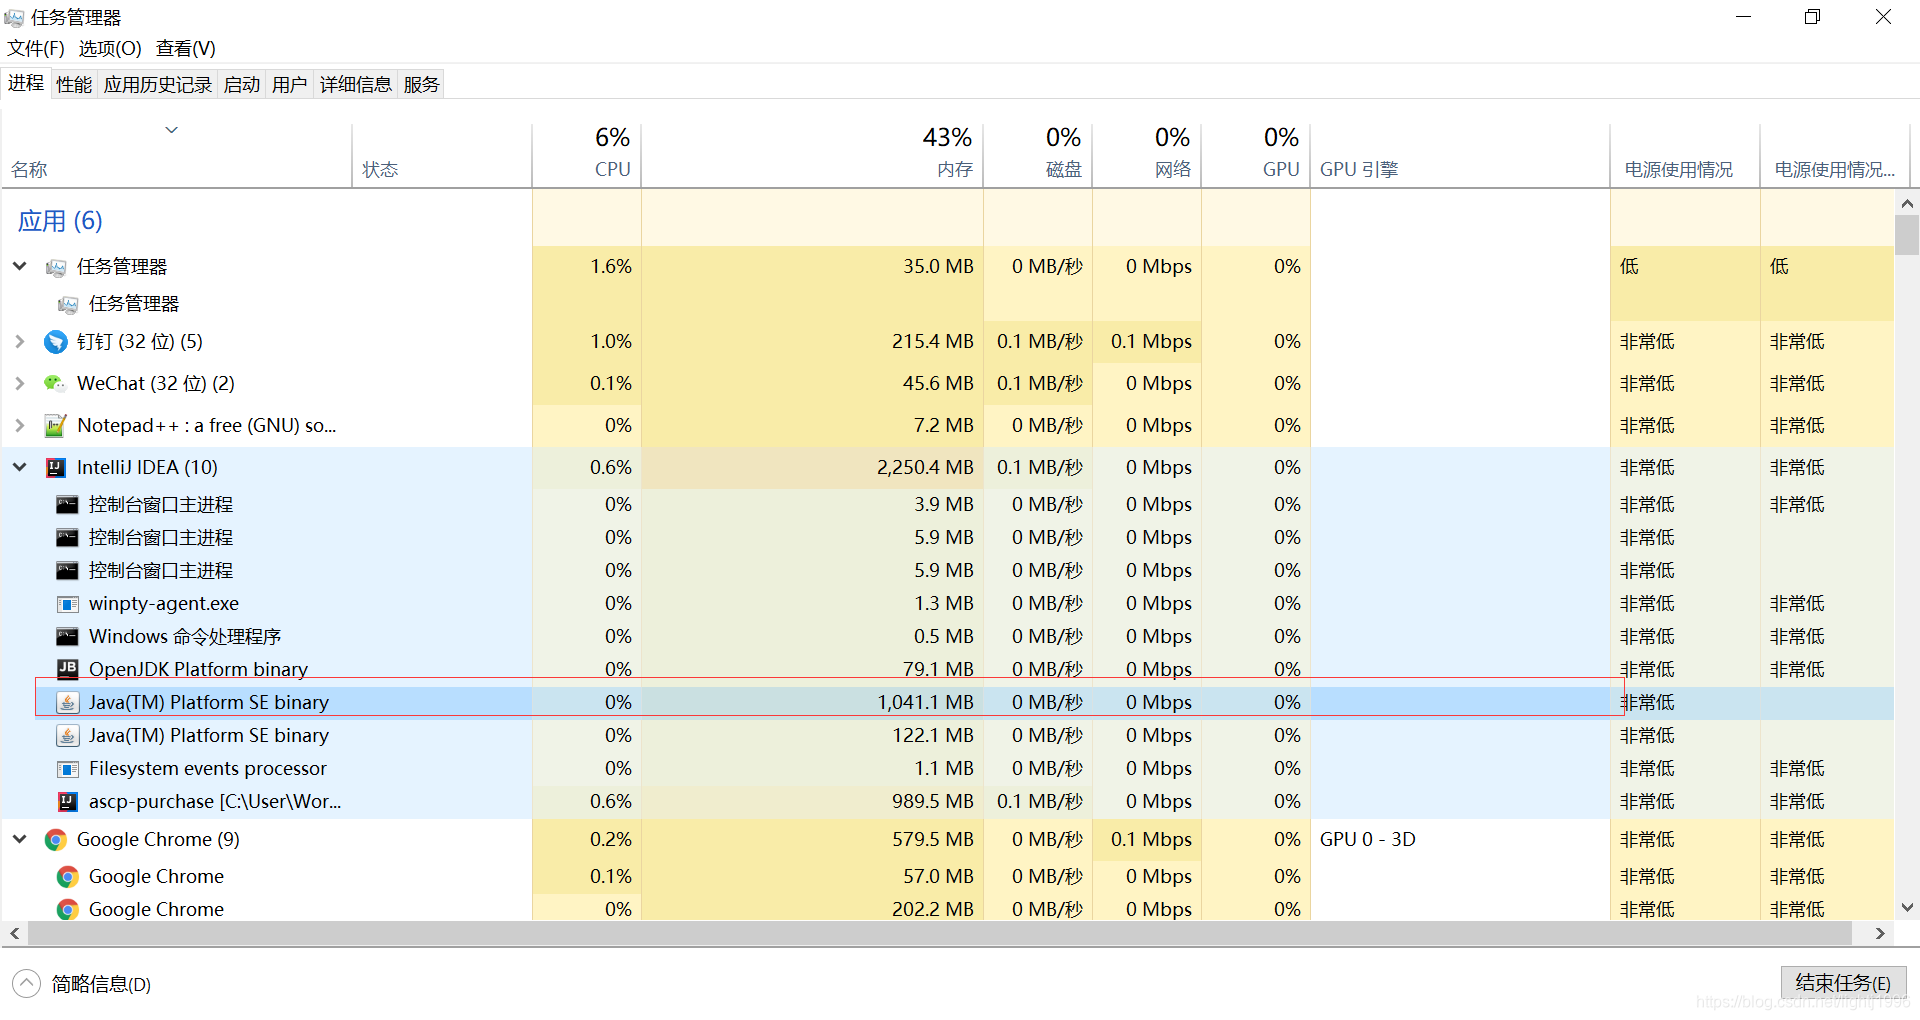The width and height of the screenshot is (1920, 1020).
Task: Click horizontal scrollbar left arrow
Action: pos(14,933)
